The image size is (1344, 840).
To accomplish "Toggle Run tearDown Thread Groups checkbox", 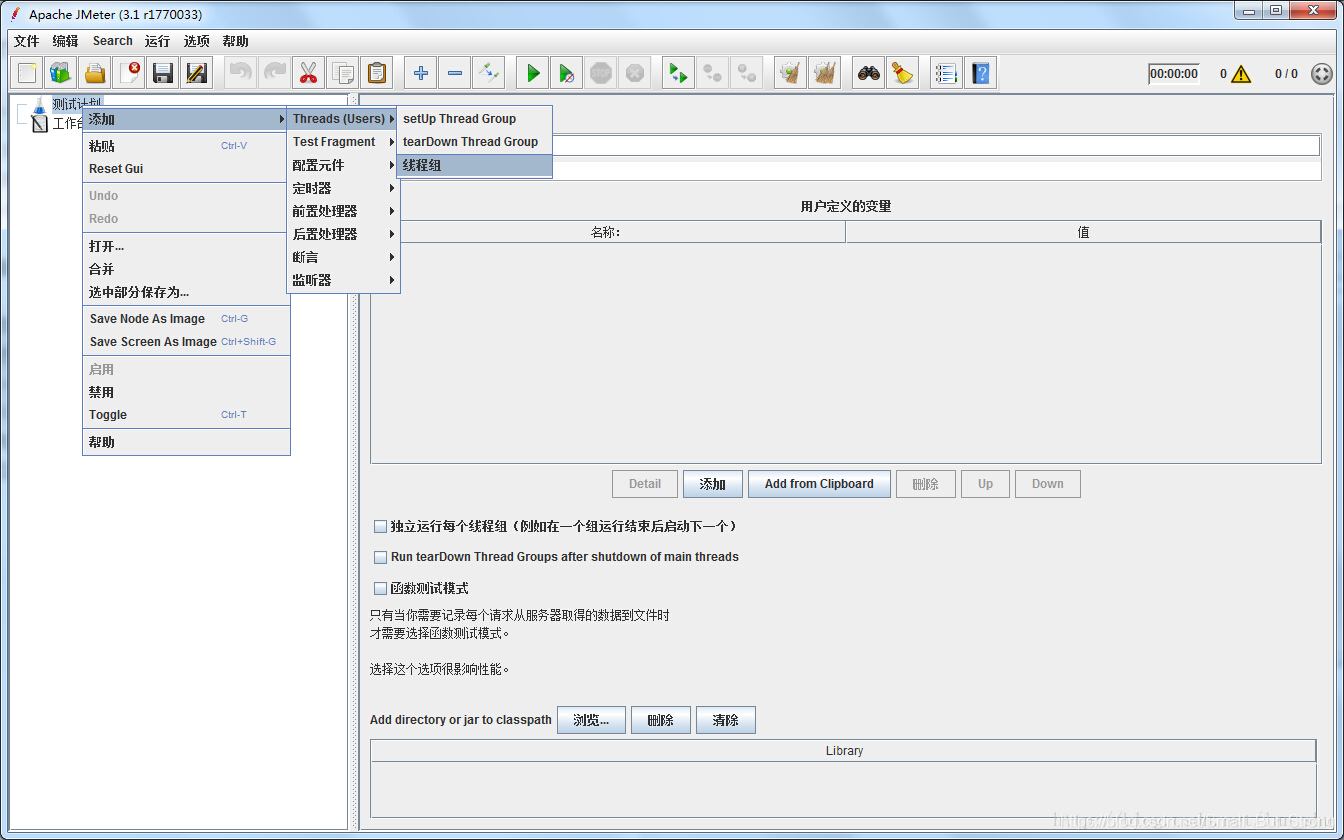I will (380, 557).
